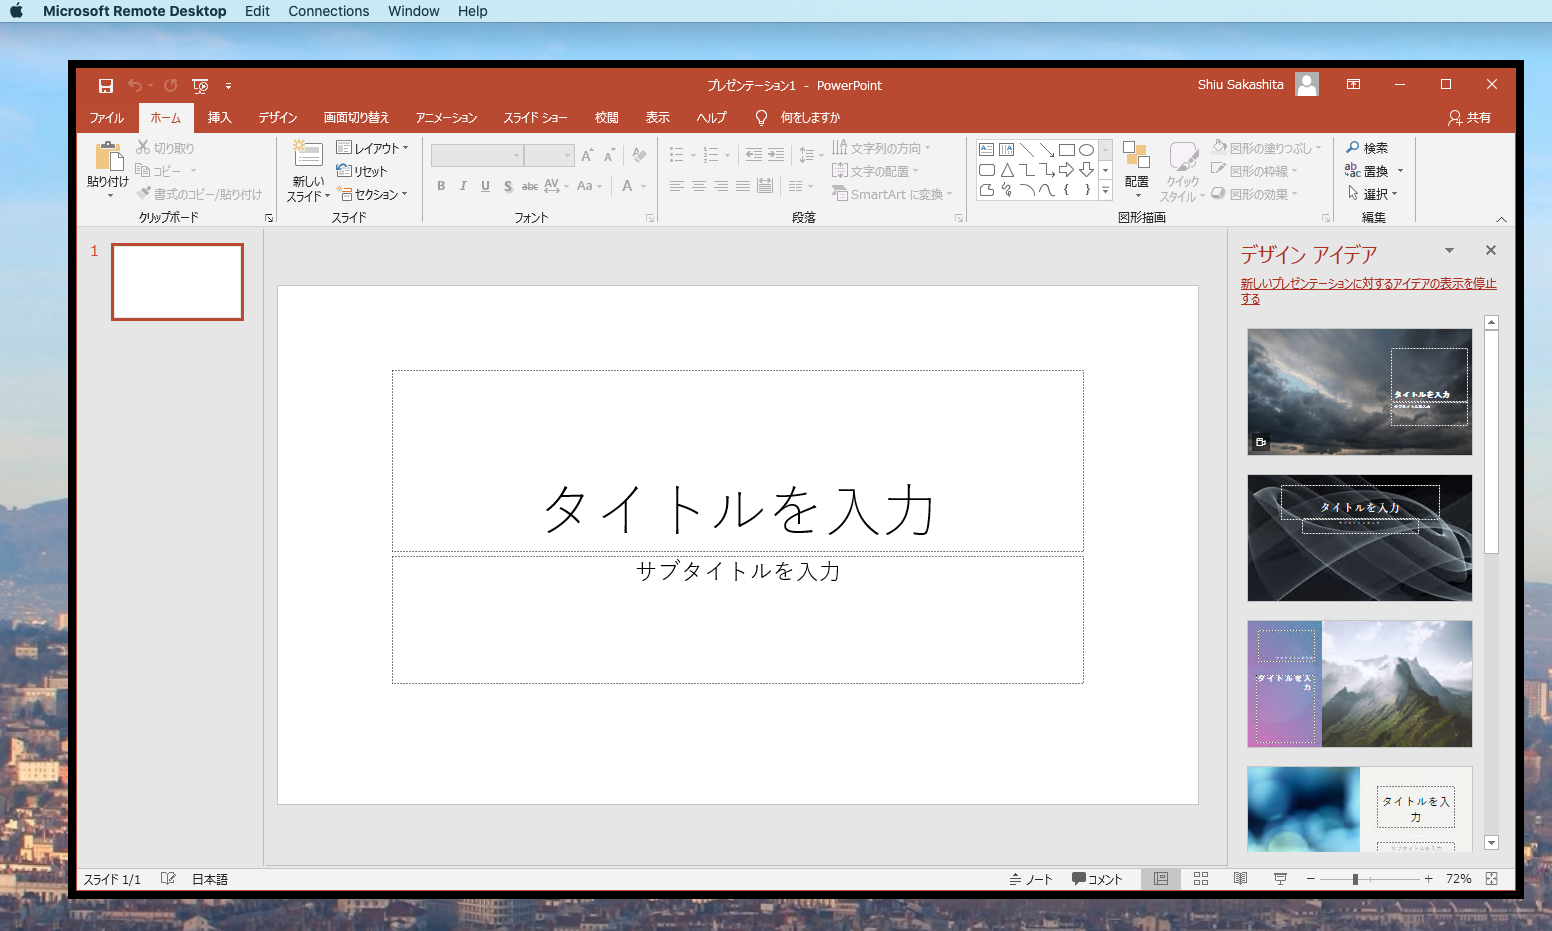Select the Arrange (配置) icon
Screen dimensions: 1552x931
pos(1136,155)
